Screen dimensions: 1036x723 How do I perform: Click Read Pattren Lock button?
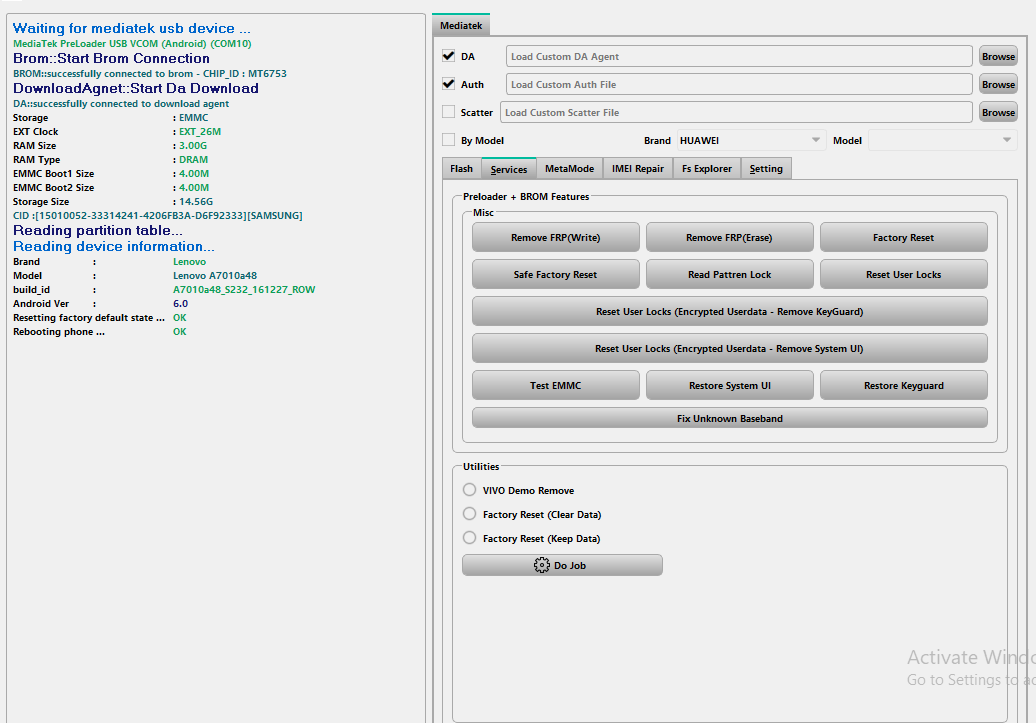tap(729, 274)
